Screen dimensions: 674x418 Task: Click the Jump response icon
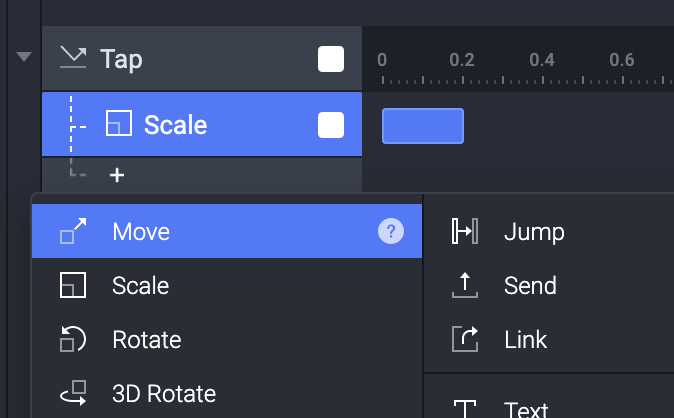[x=465, y=232]
